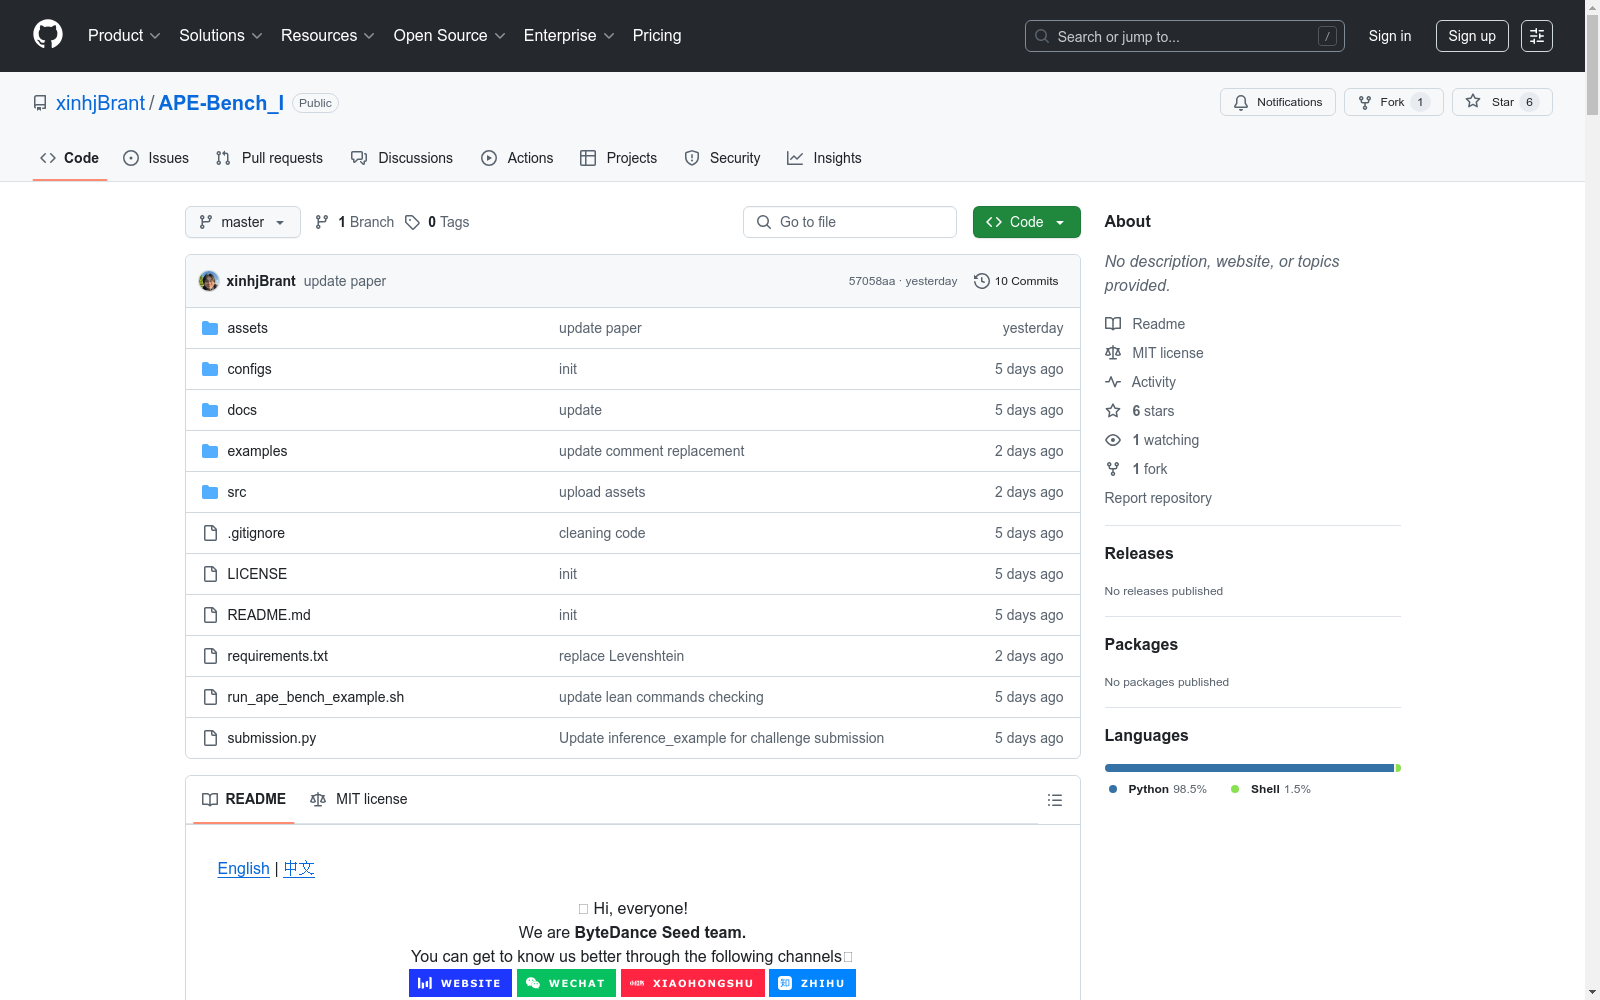The width and height of the screenshot is (1600, 1000).
Task: Click the configs folder icon
Action: point(210,369)
